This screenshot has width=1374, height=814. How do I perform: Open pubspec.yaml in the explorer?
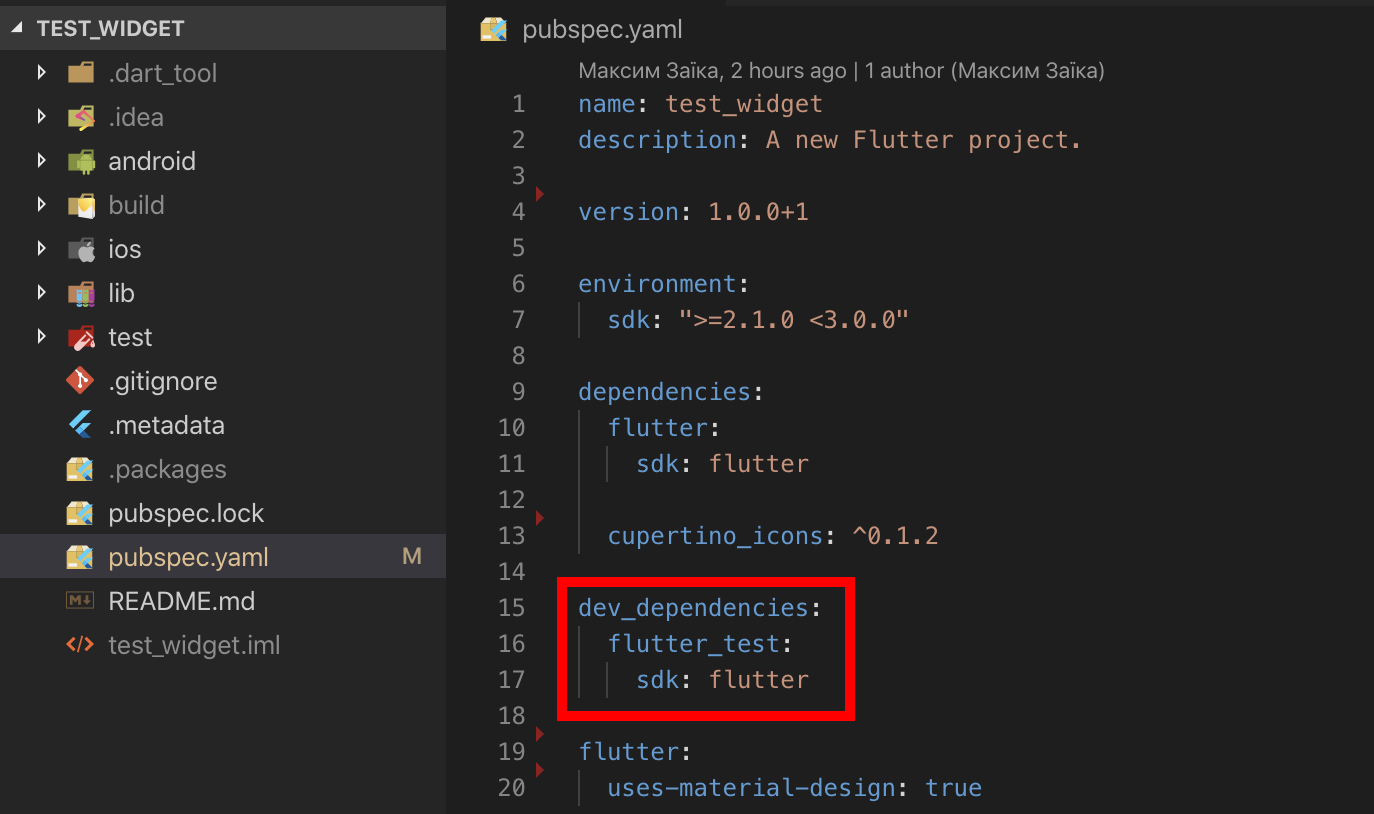[x=188, y=557]
